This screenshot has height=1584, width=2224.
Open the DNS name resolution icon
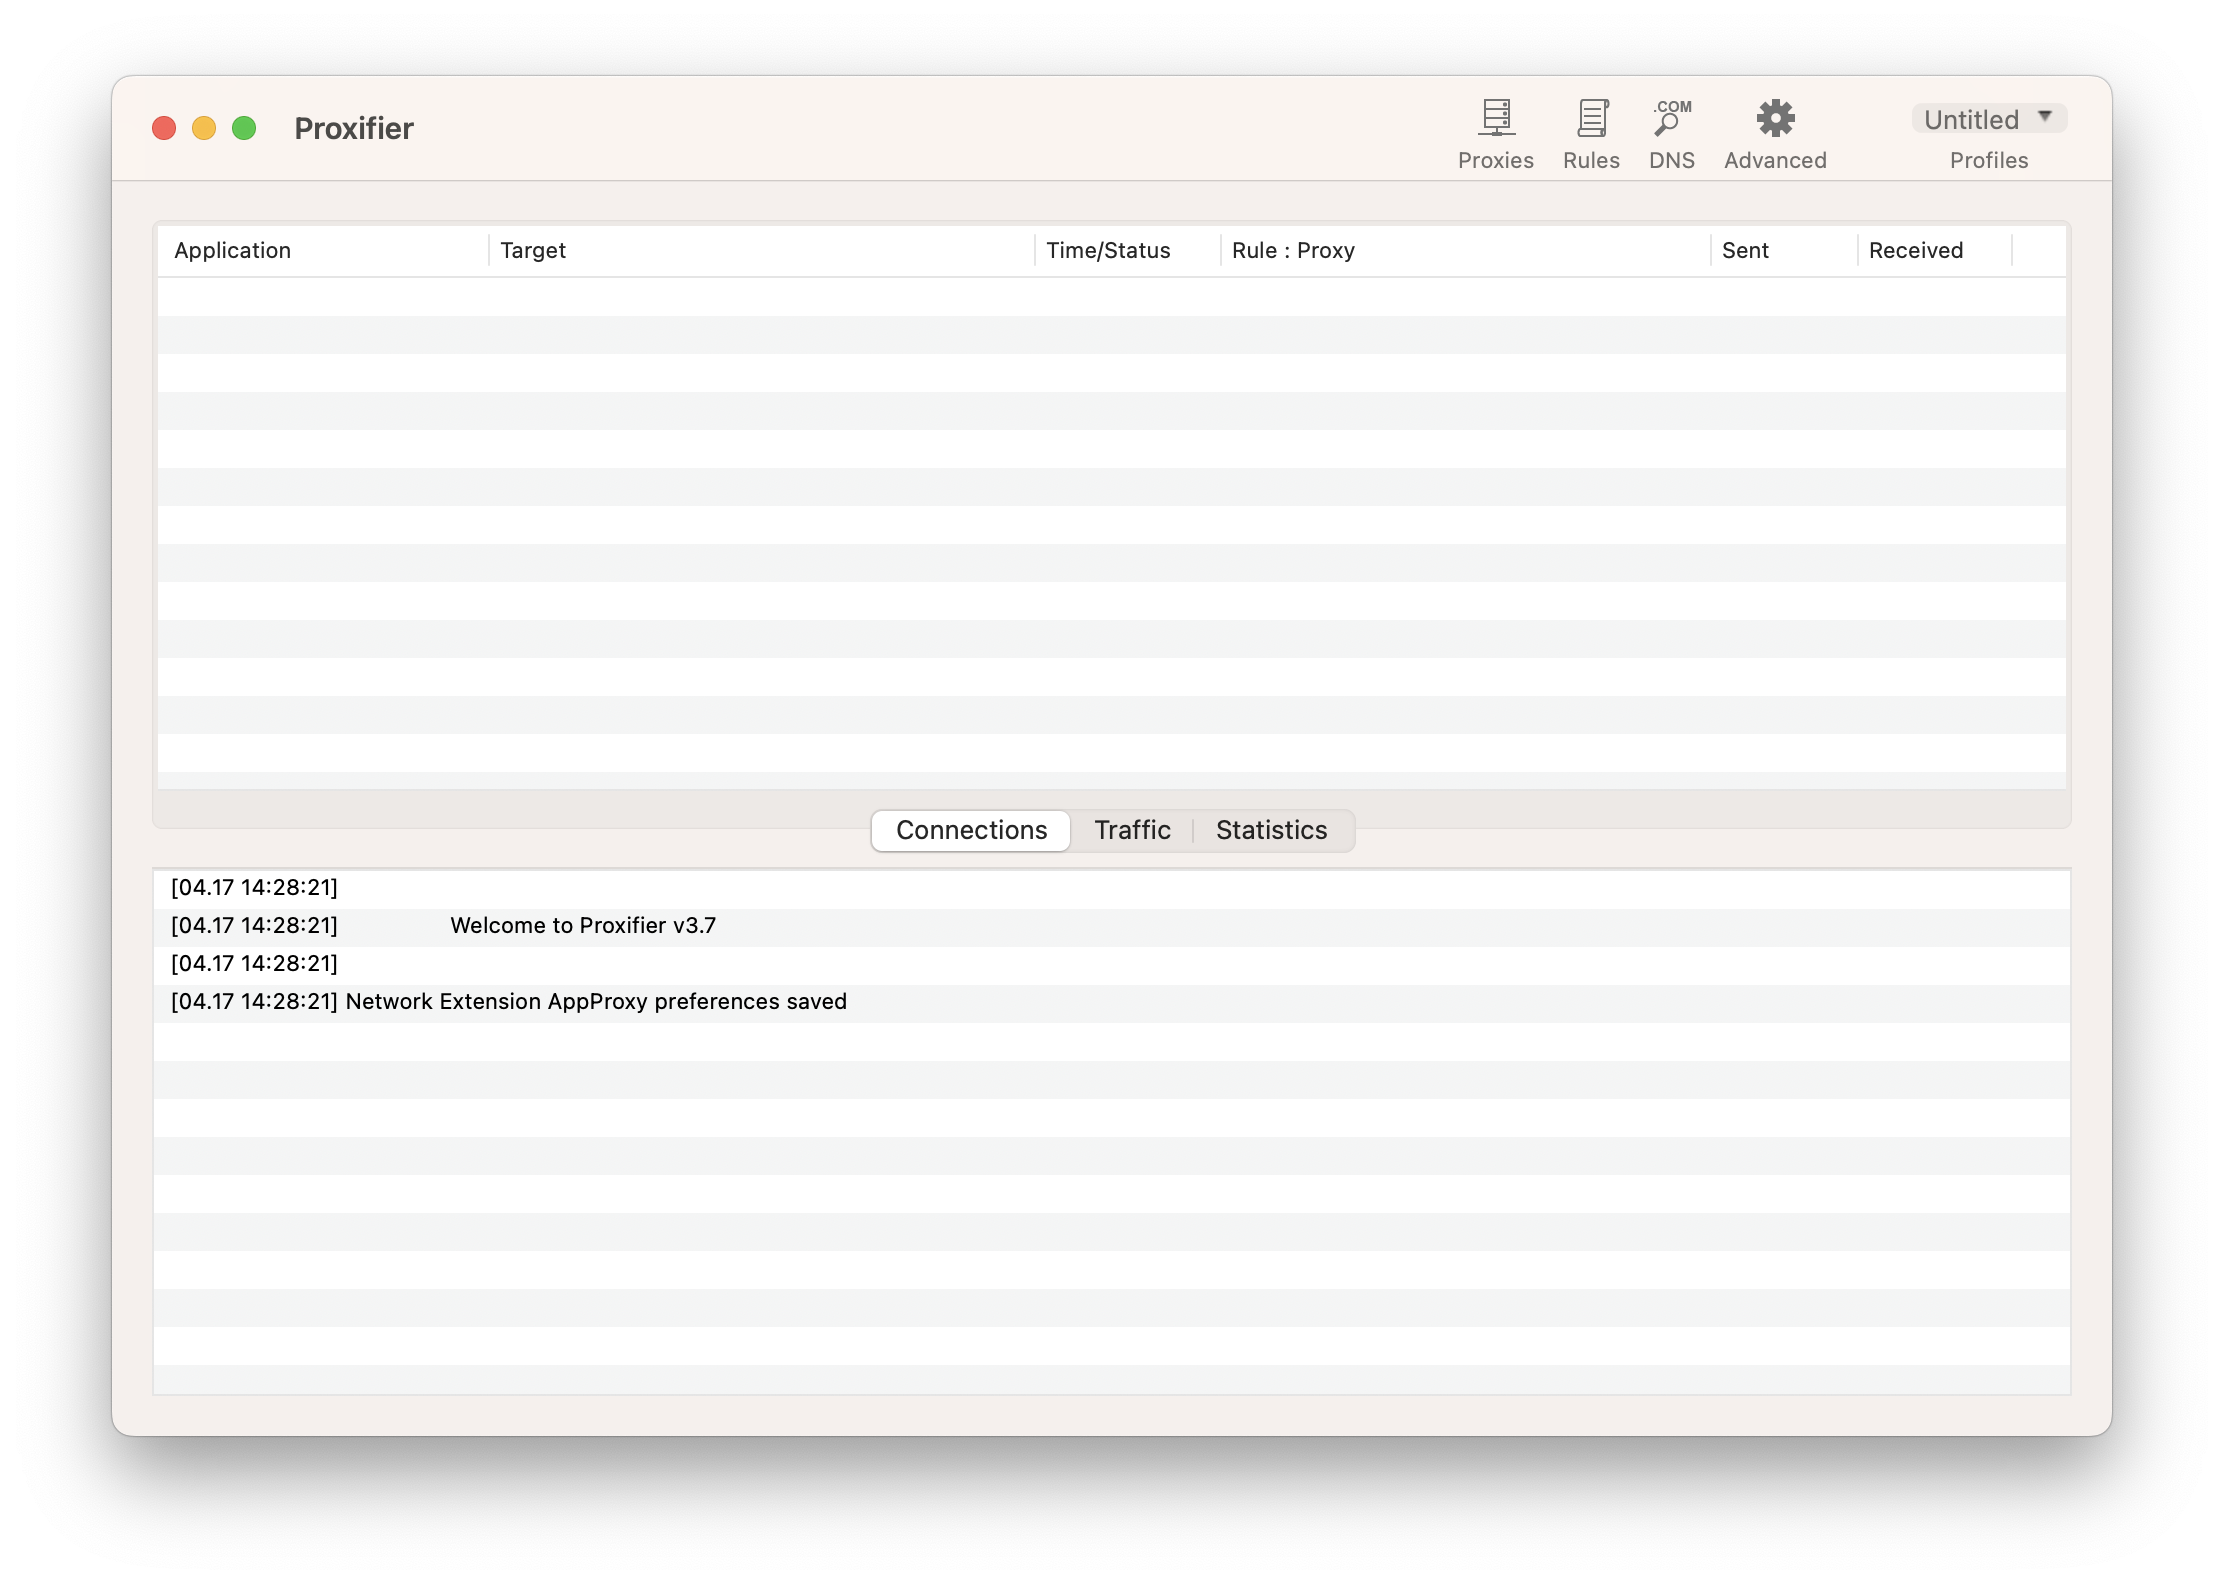(x=1671, y=119)
